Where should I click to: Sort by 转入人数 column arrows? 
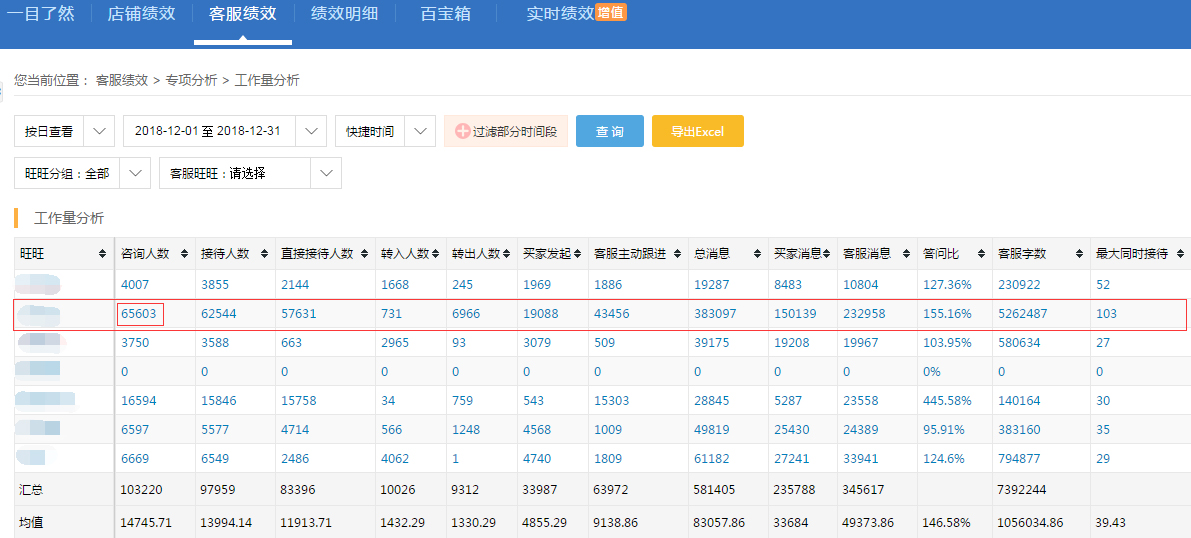tap(436, 255)
